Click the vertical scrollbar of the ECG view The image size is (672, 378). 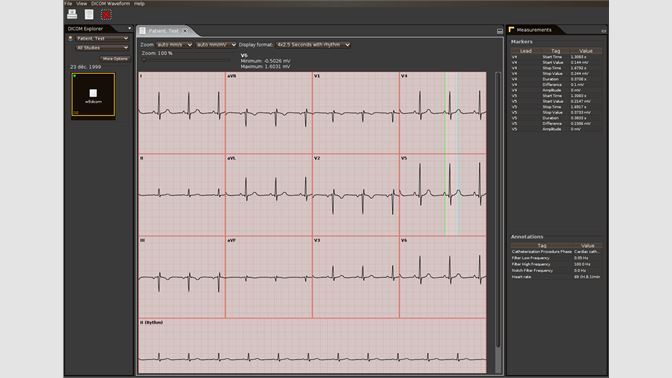(498, 210)
